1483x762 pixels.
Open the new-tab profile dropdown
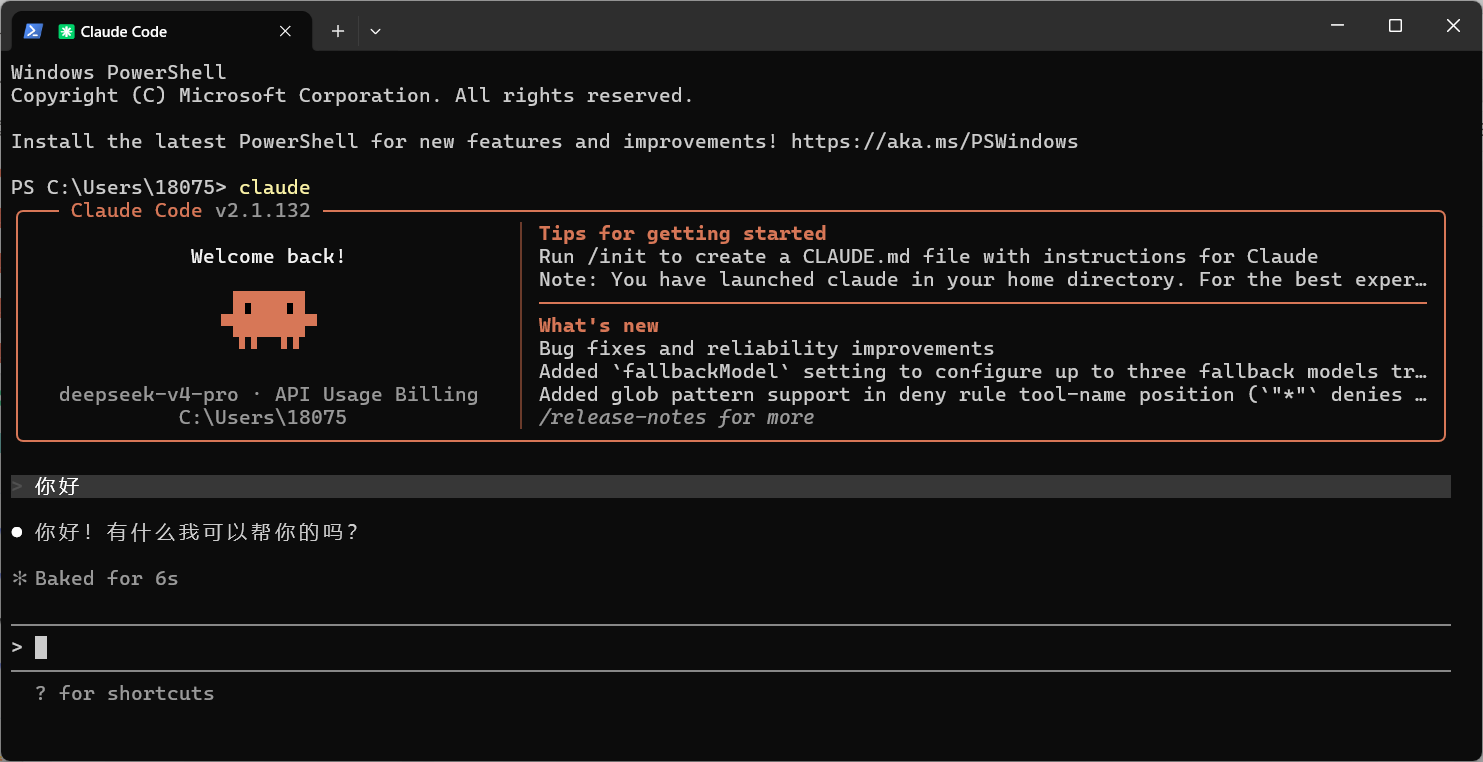click(x=375, y=31)
